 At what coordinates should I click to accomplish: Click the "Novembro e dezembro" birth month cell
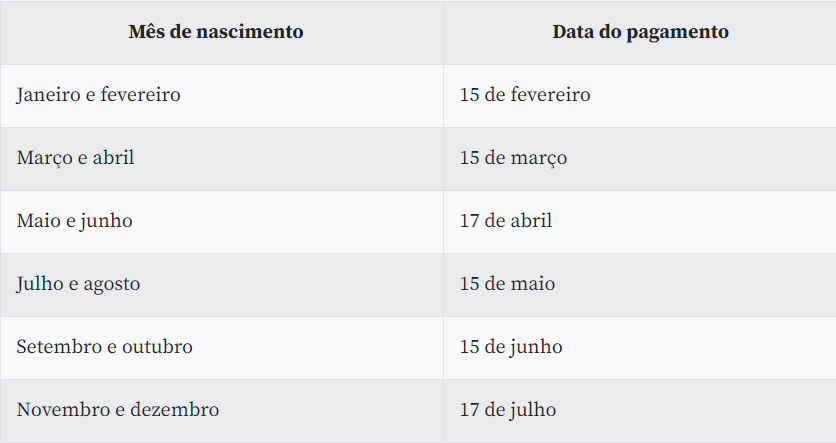[117, 410]
